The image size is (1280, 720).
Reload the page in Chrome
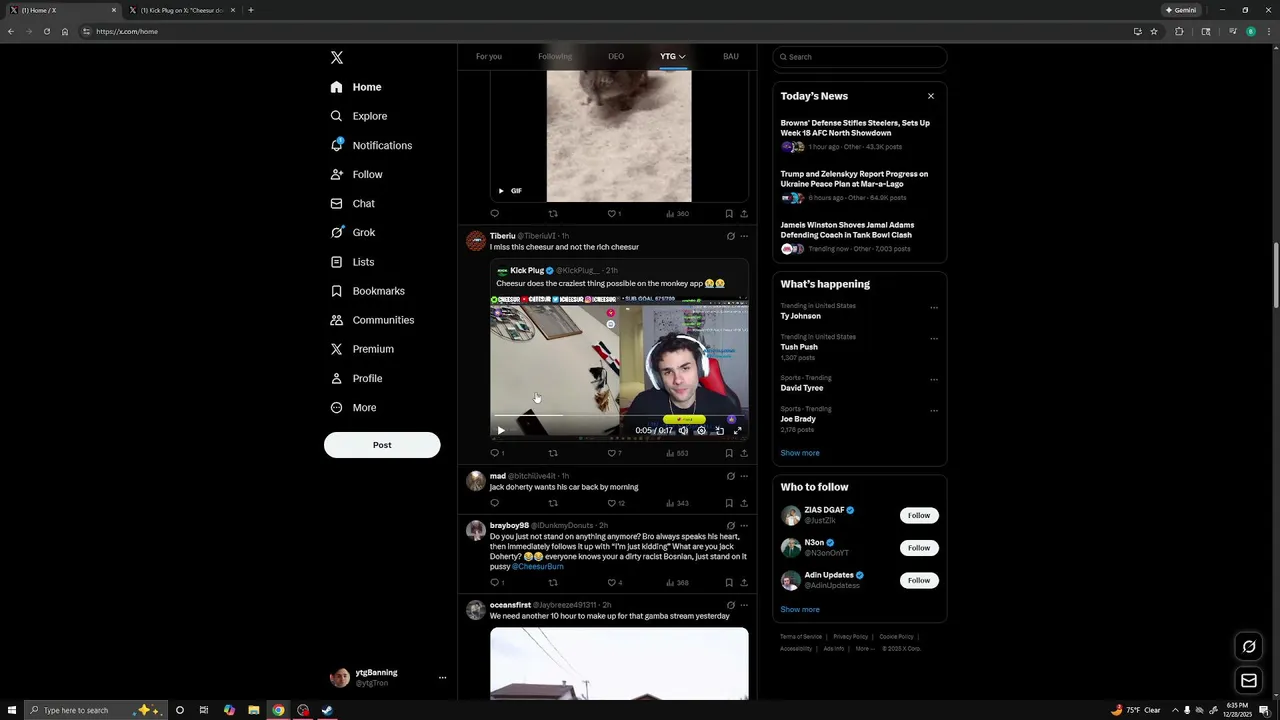click(x=46, y=31)
